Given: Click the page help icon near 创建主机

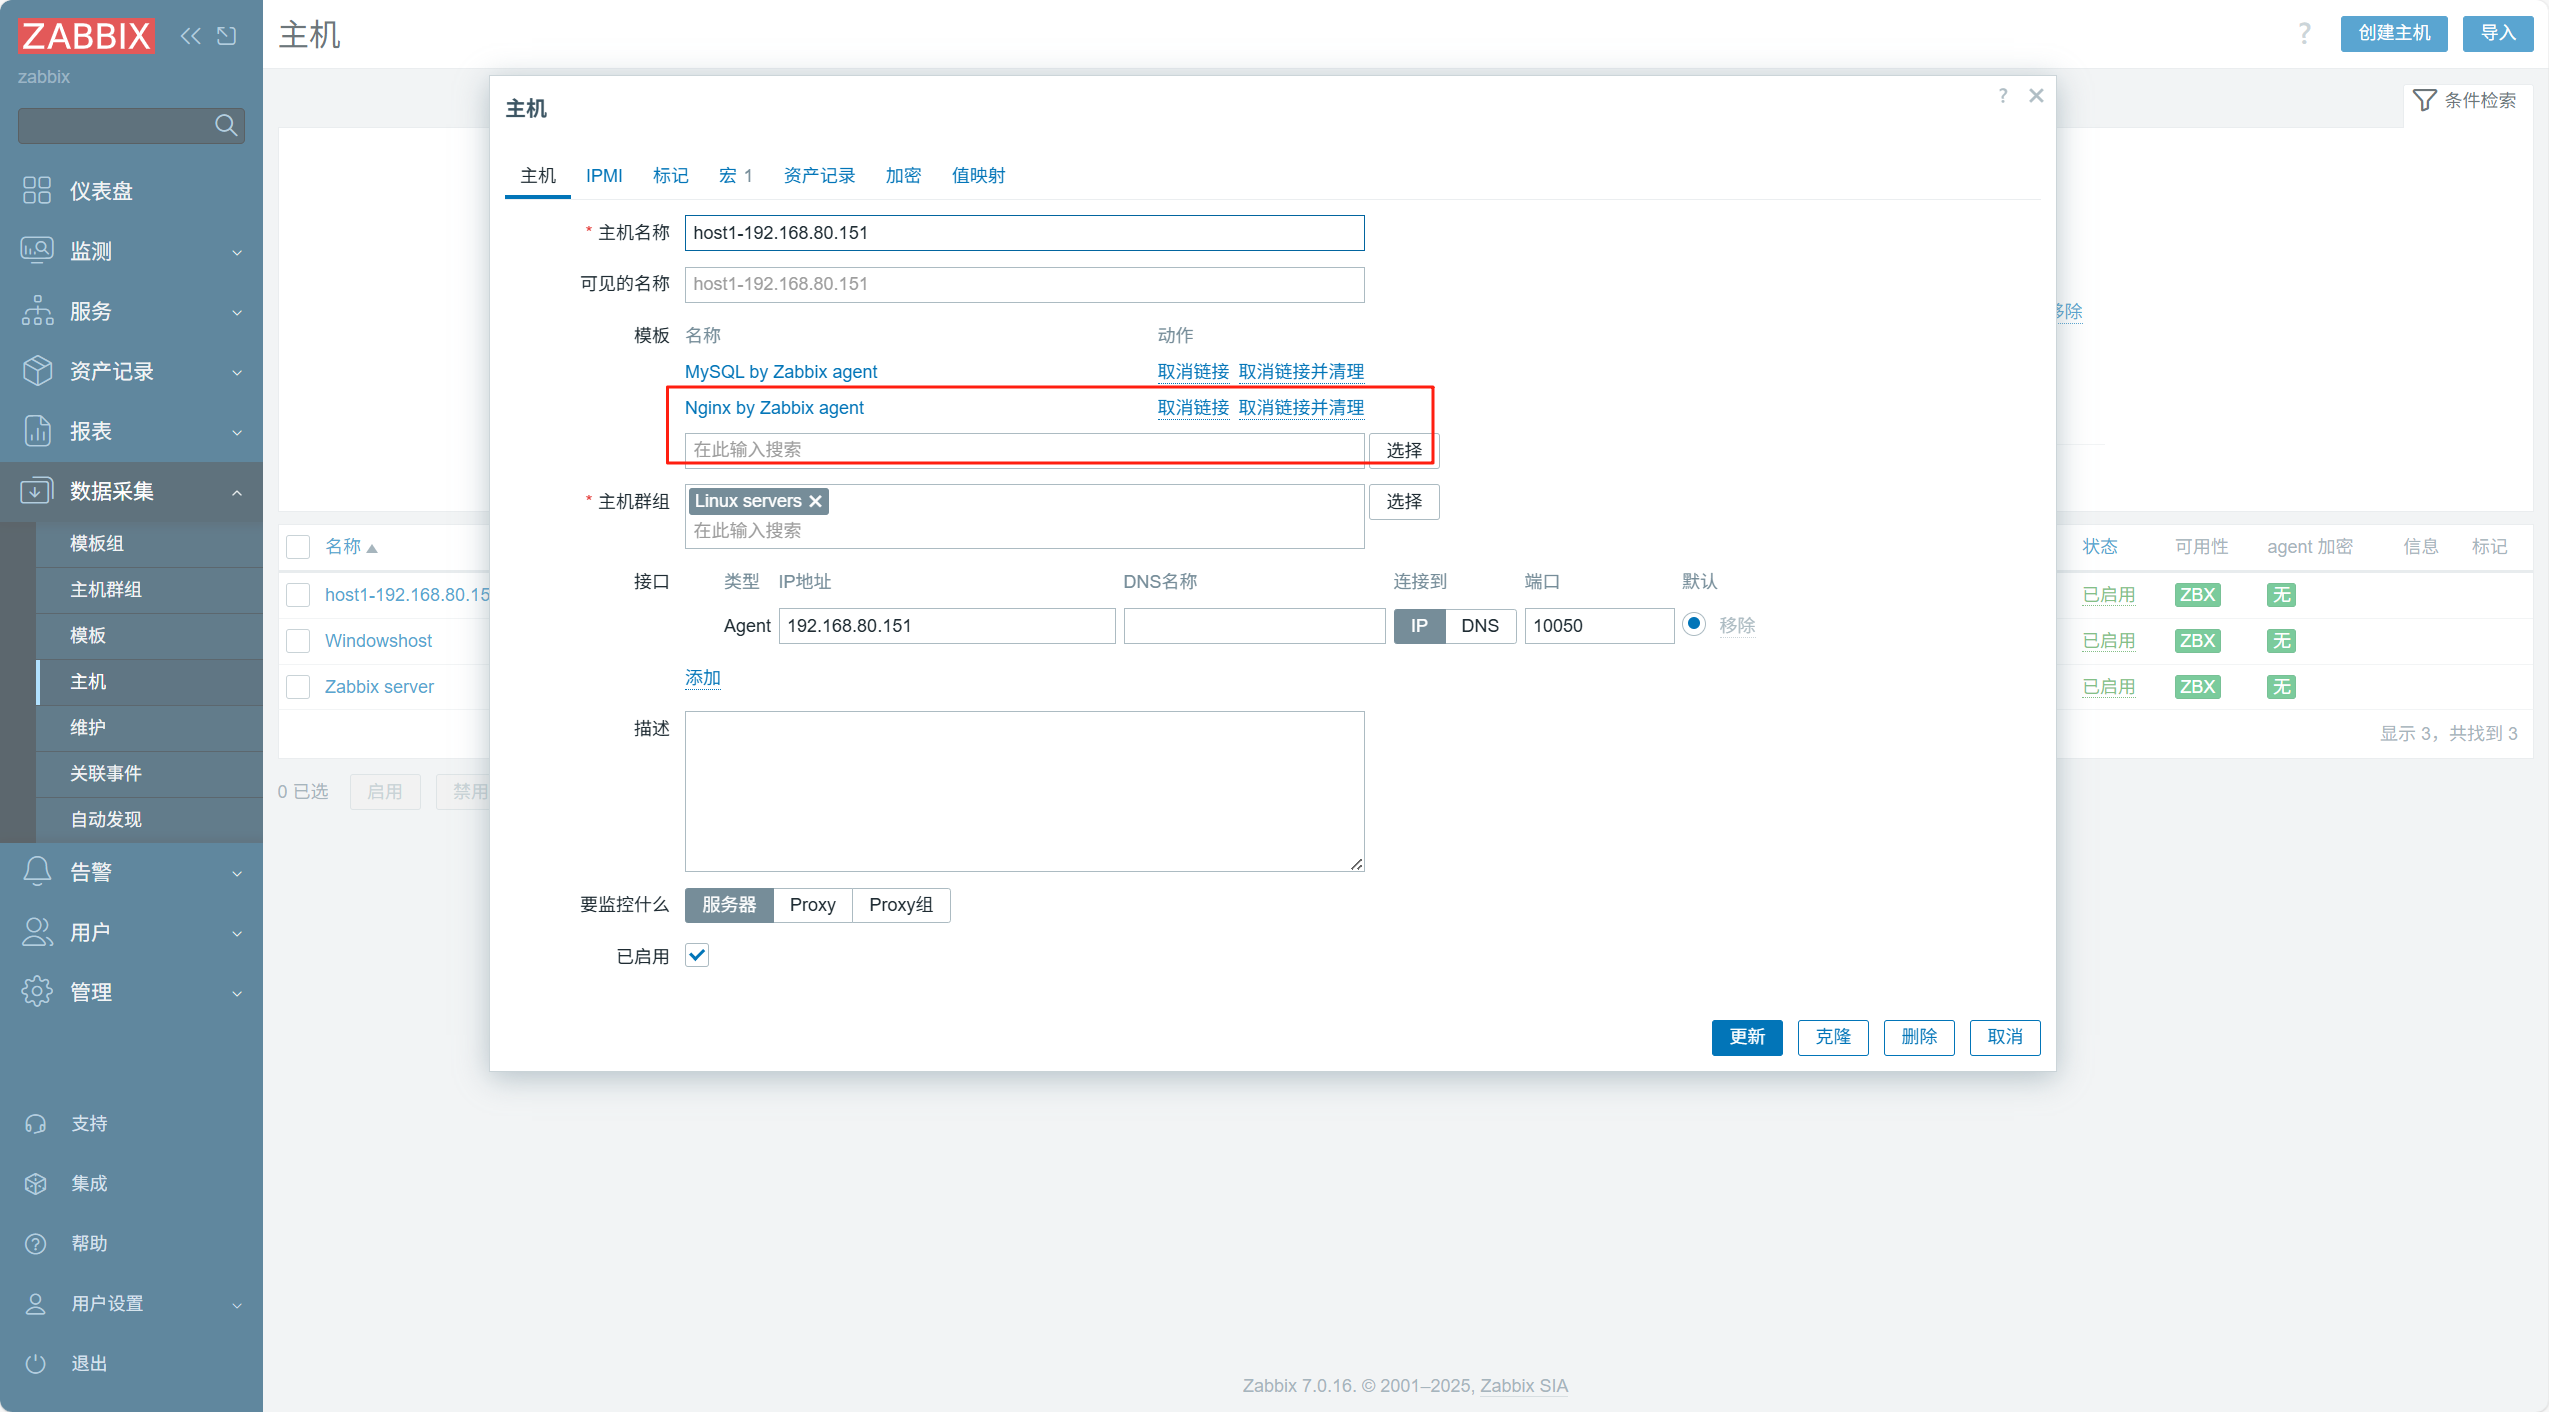Looking at the screenshot, I should click(x=2304, y=33).
